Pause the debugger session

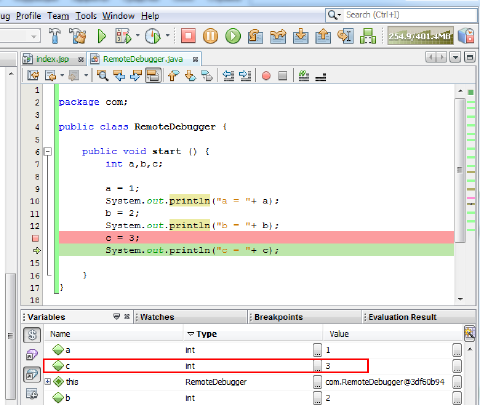[x=210, y=36]
